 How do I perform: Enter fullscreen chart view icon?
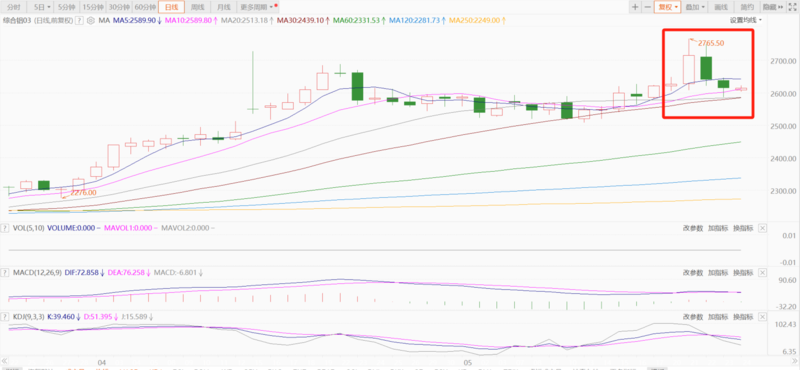point(793,7)
